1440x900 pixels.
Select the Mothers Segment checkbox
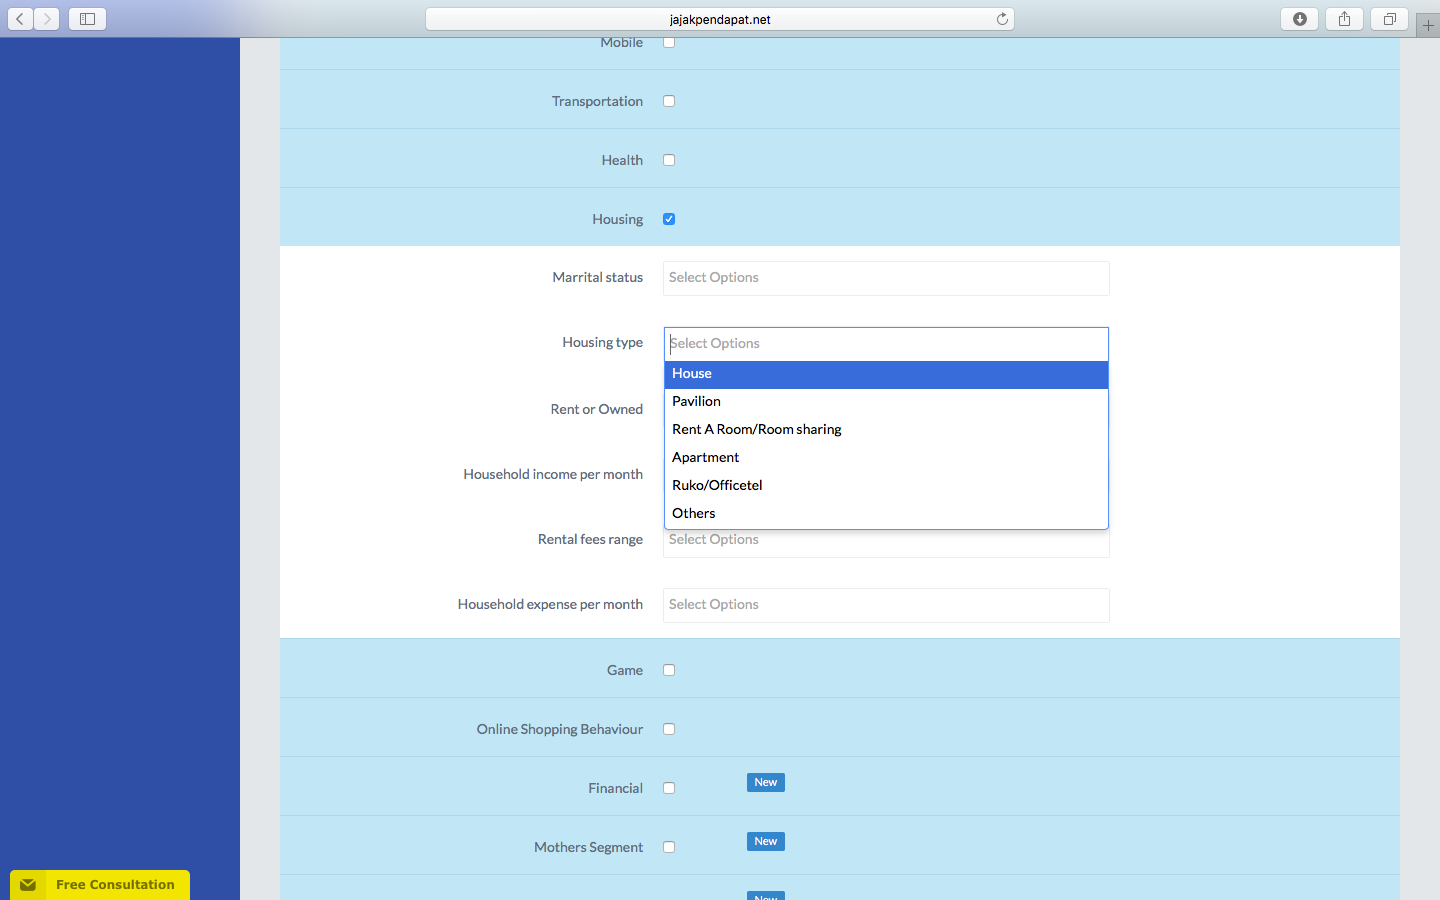click(669, 847)
